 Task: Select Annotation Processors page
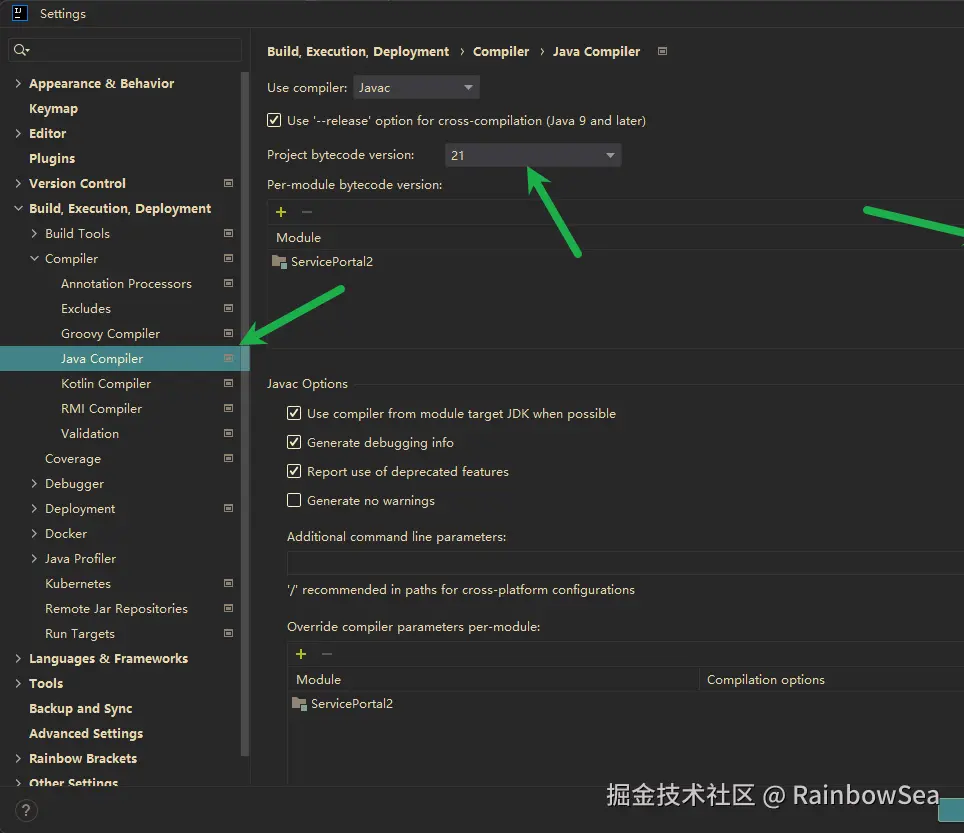tap(126, 283)
